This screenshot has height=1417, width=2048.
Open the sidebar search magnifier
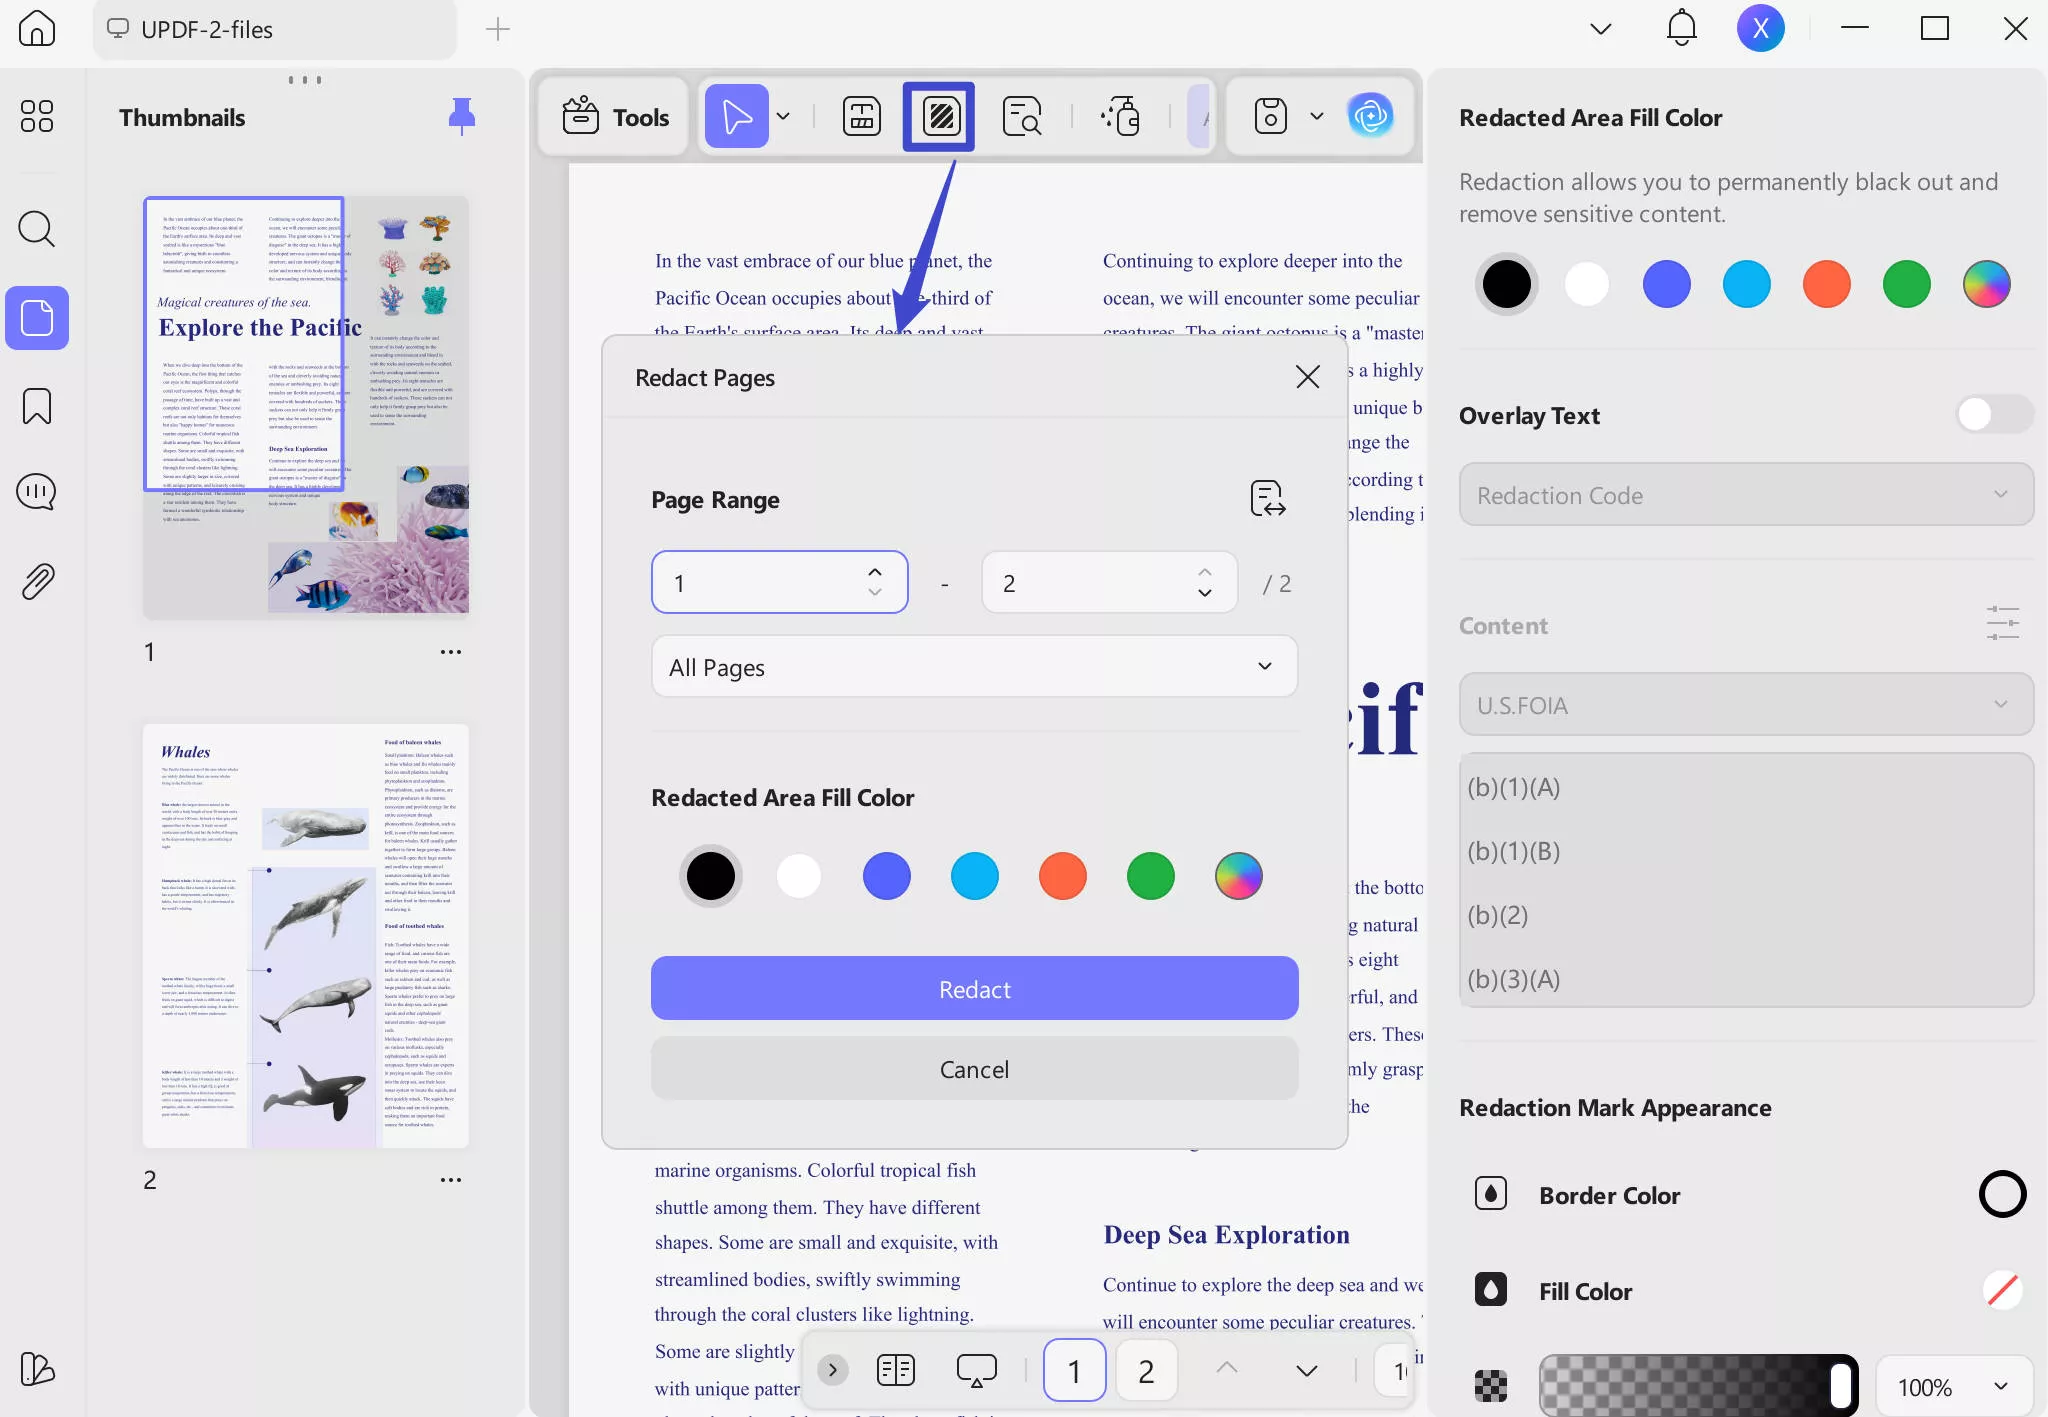37,229
